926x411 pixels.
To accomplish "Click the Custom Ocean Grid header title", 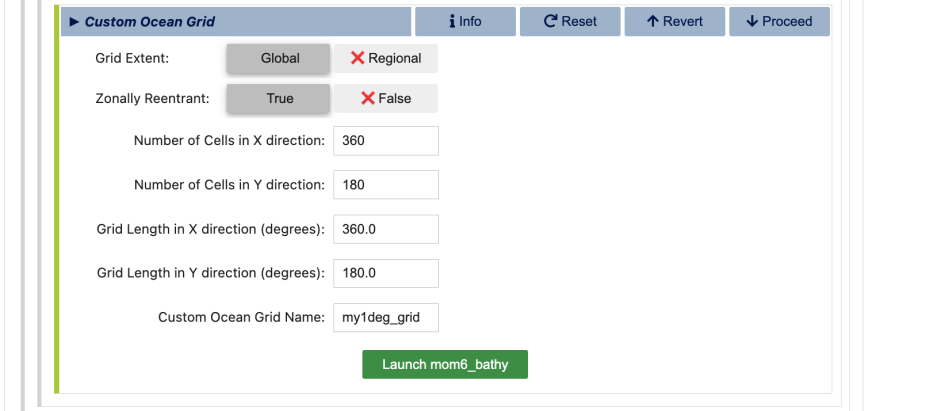I will click(x=150, y=22).
